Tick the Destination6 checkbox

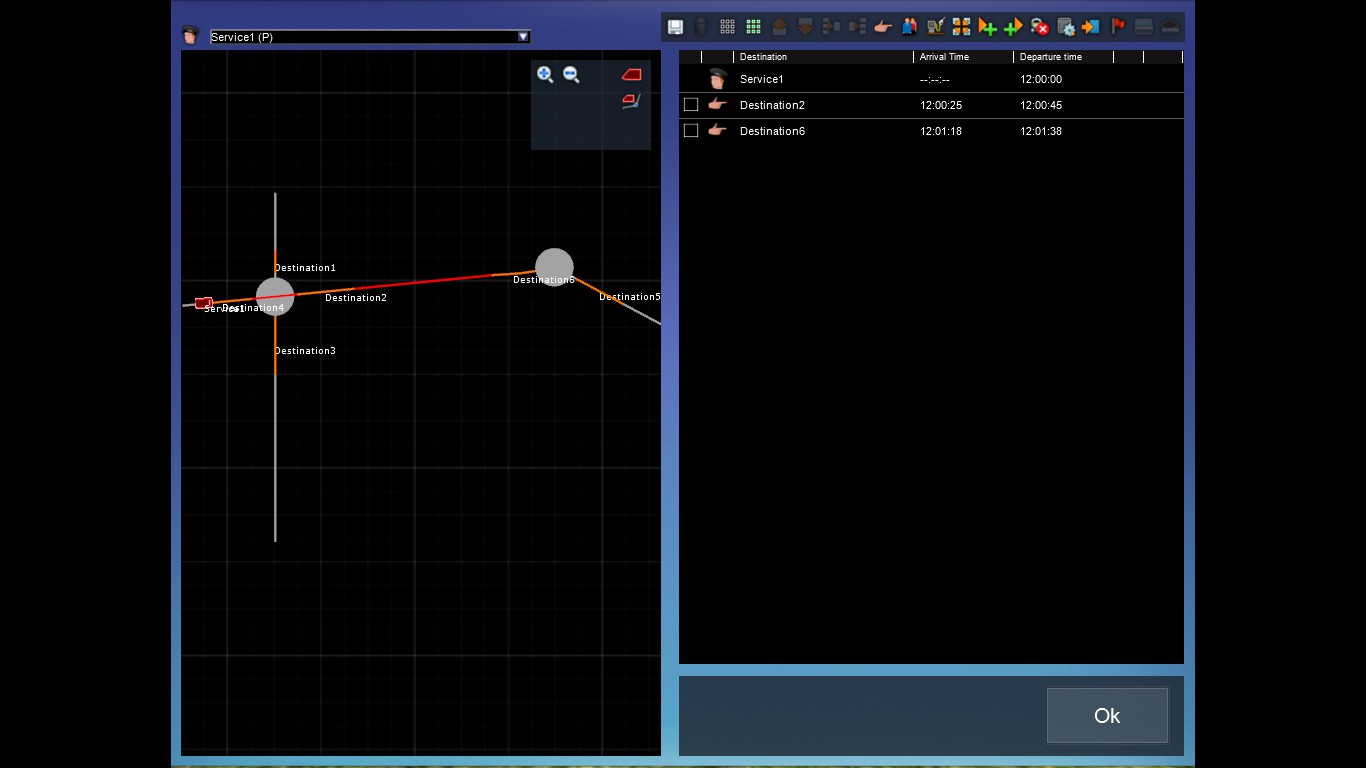click(691, 131)
